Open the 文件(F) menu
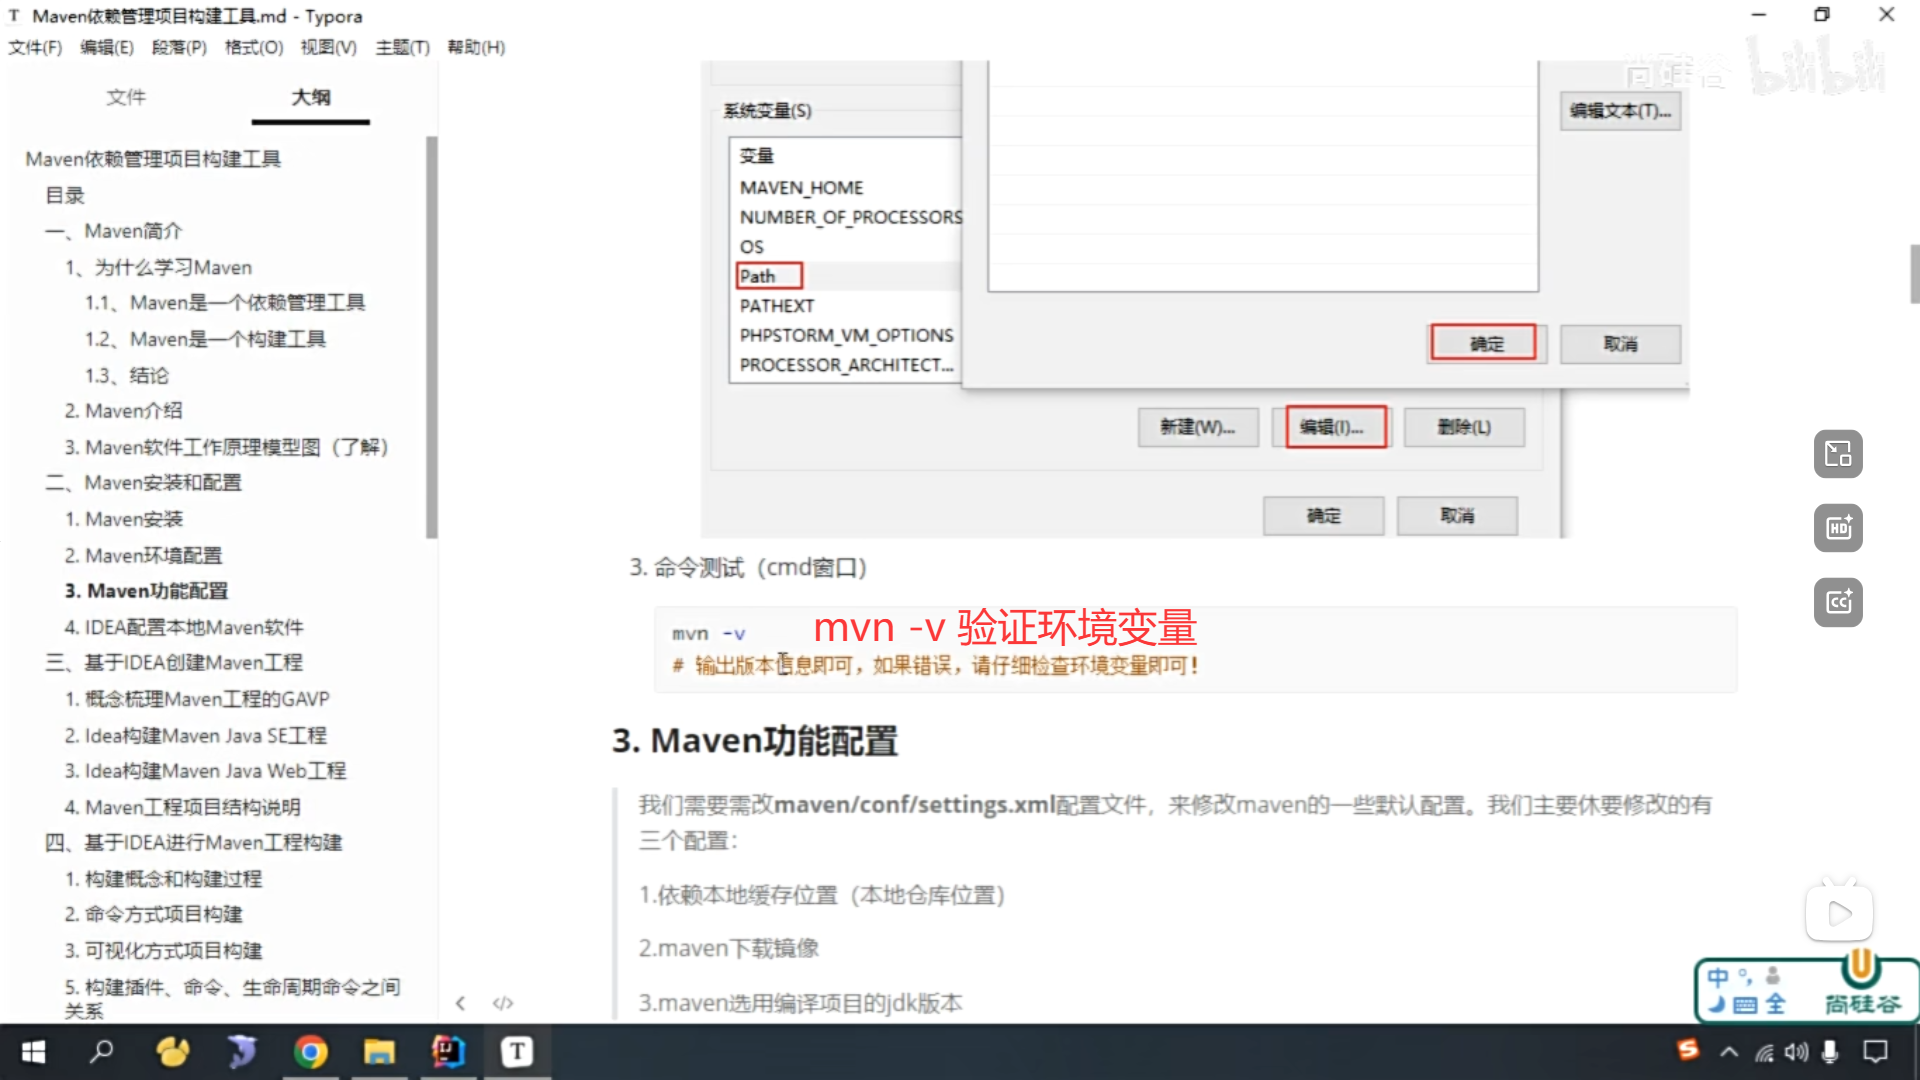This screenshot has width=1920, height=1080. pyautogui.click(x=35, y=47)
